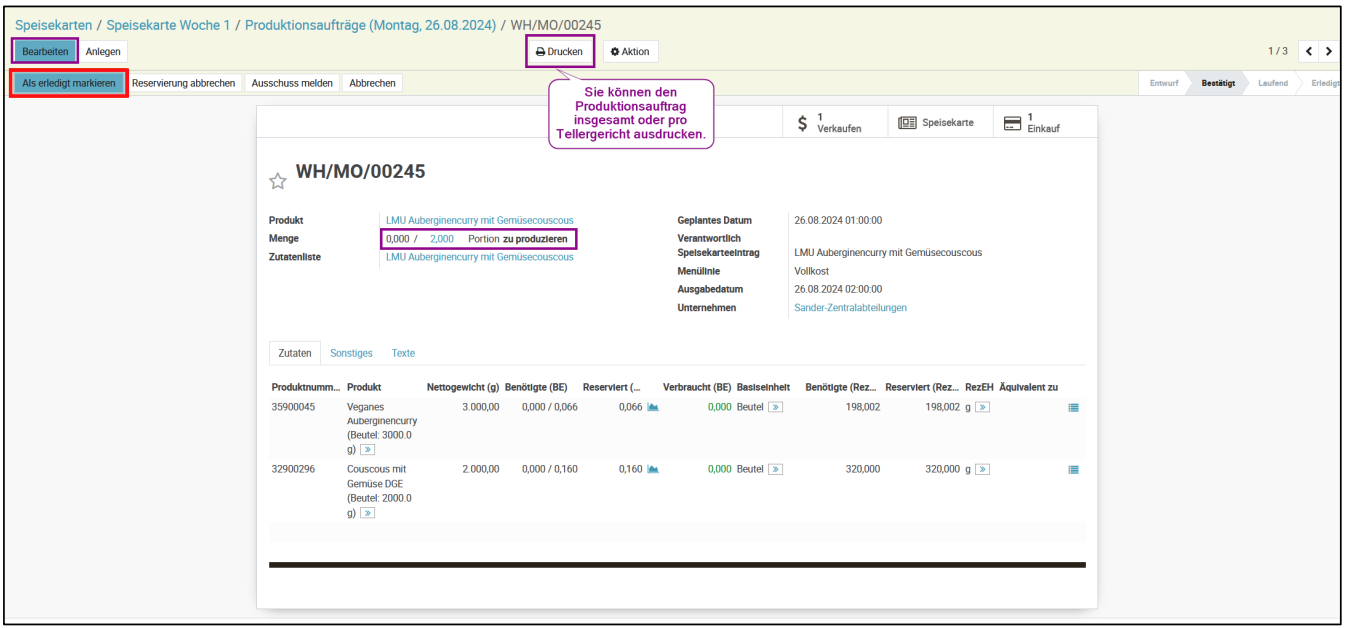Expand Beutel unit link in Auberginencurry row
The height and width of the screenshot is (628, 1346).
tap(775, 408)
